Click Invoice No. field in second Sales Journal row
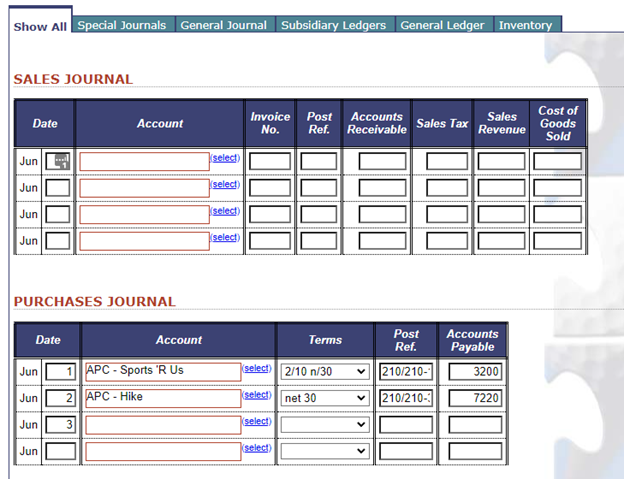This screenshot has height=479, width=624. 270,188
